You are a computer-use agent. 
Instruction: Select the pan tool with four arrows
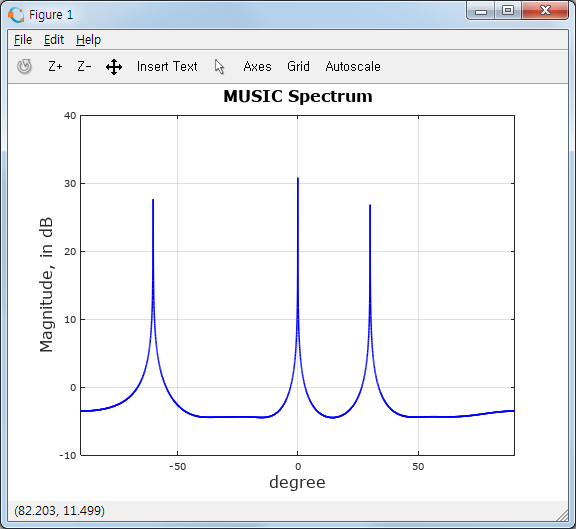[x=114, y=67]
